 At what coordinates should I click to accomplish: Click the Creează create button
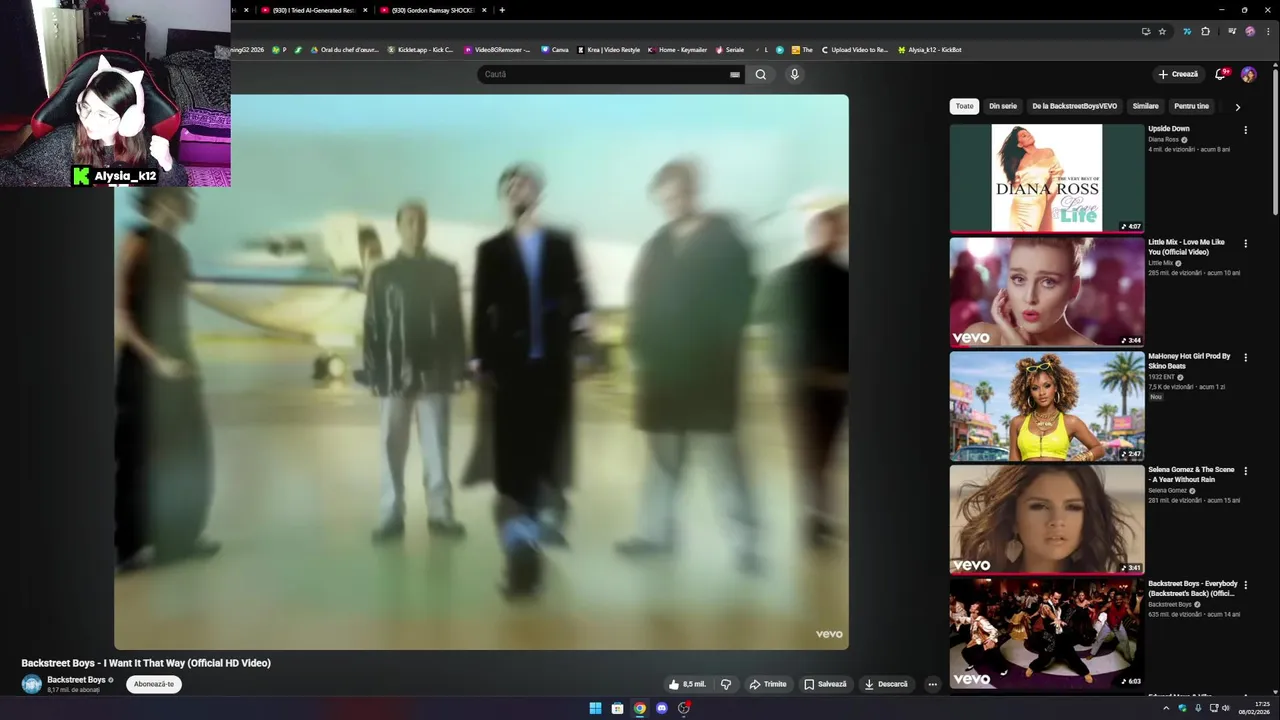point(1178,74)
